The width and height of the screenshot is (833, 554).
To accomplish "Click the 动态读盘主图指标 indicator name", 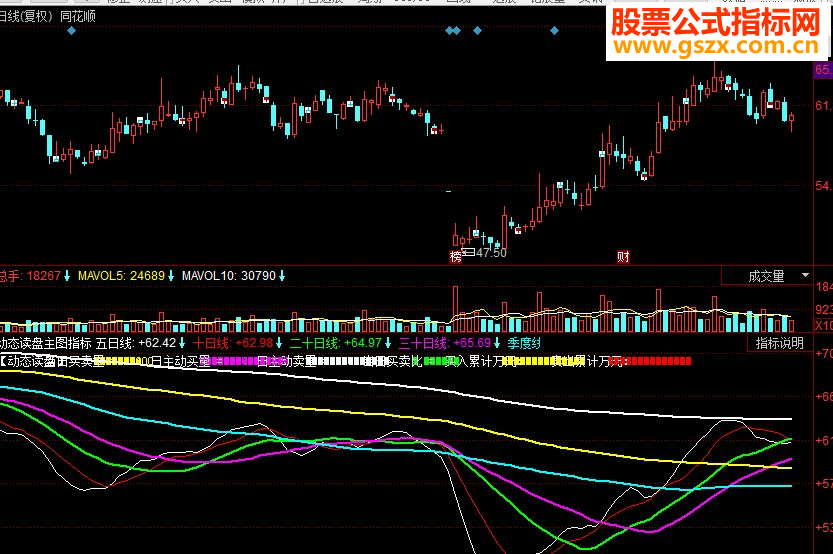I will (46, 343).
